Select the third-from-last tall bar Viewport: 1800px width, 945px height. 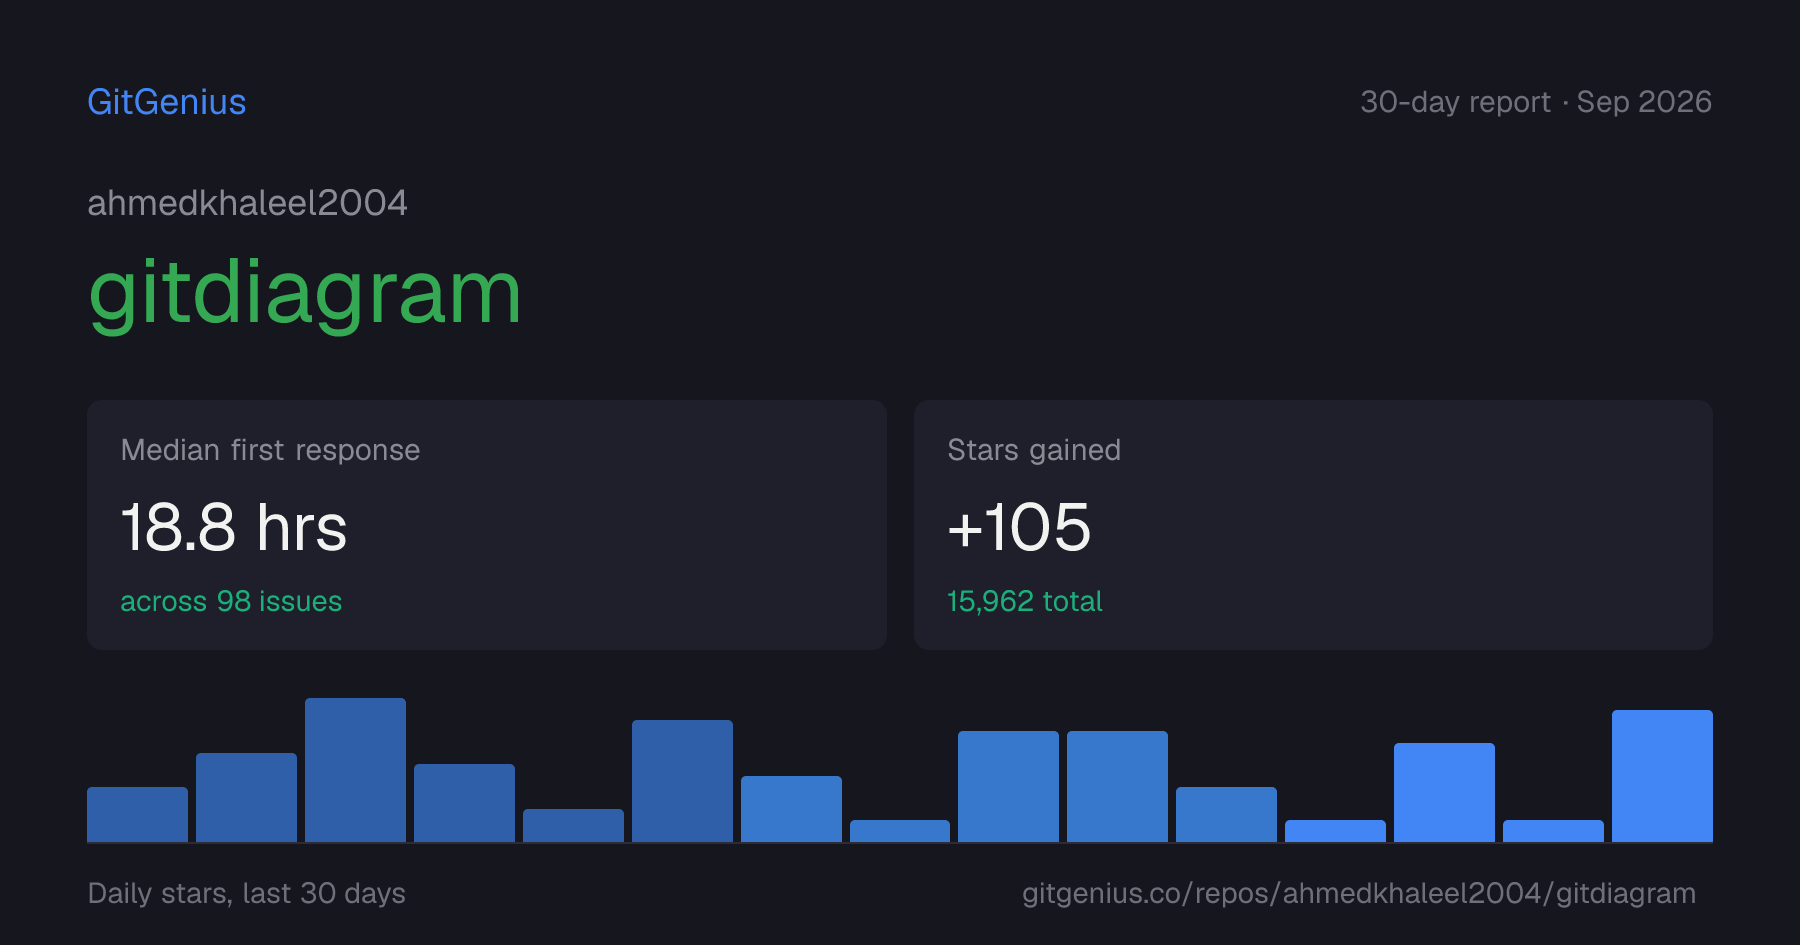(1444, 792)
